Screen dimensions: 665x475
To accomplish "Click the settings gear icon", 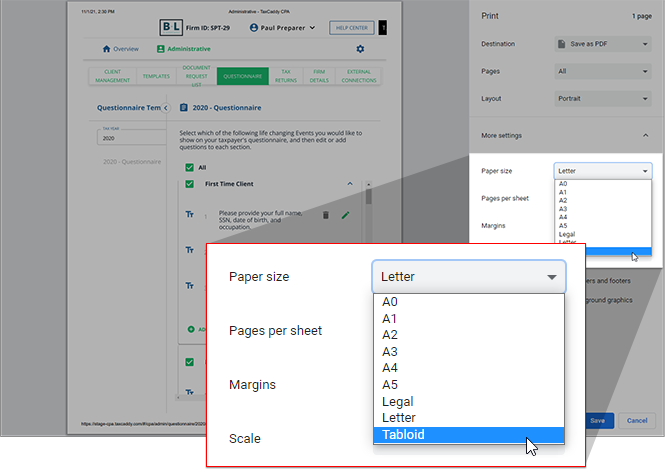I will click(x=360, y=49).
